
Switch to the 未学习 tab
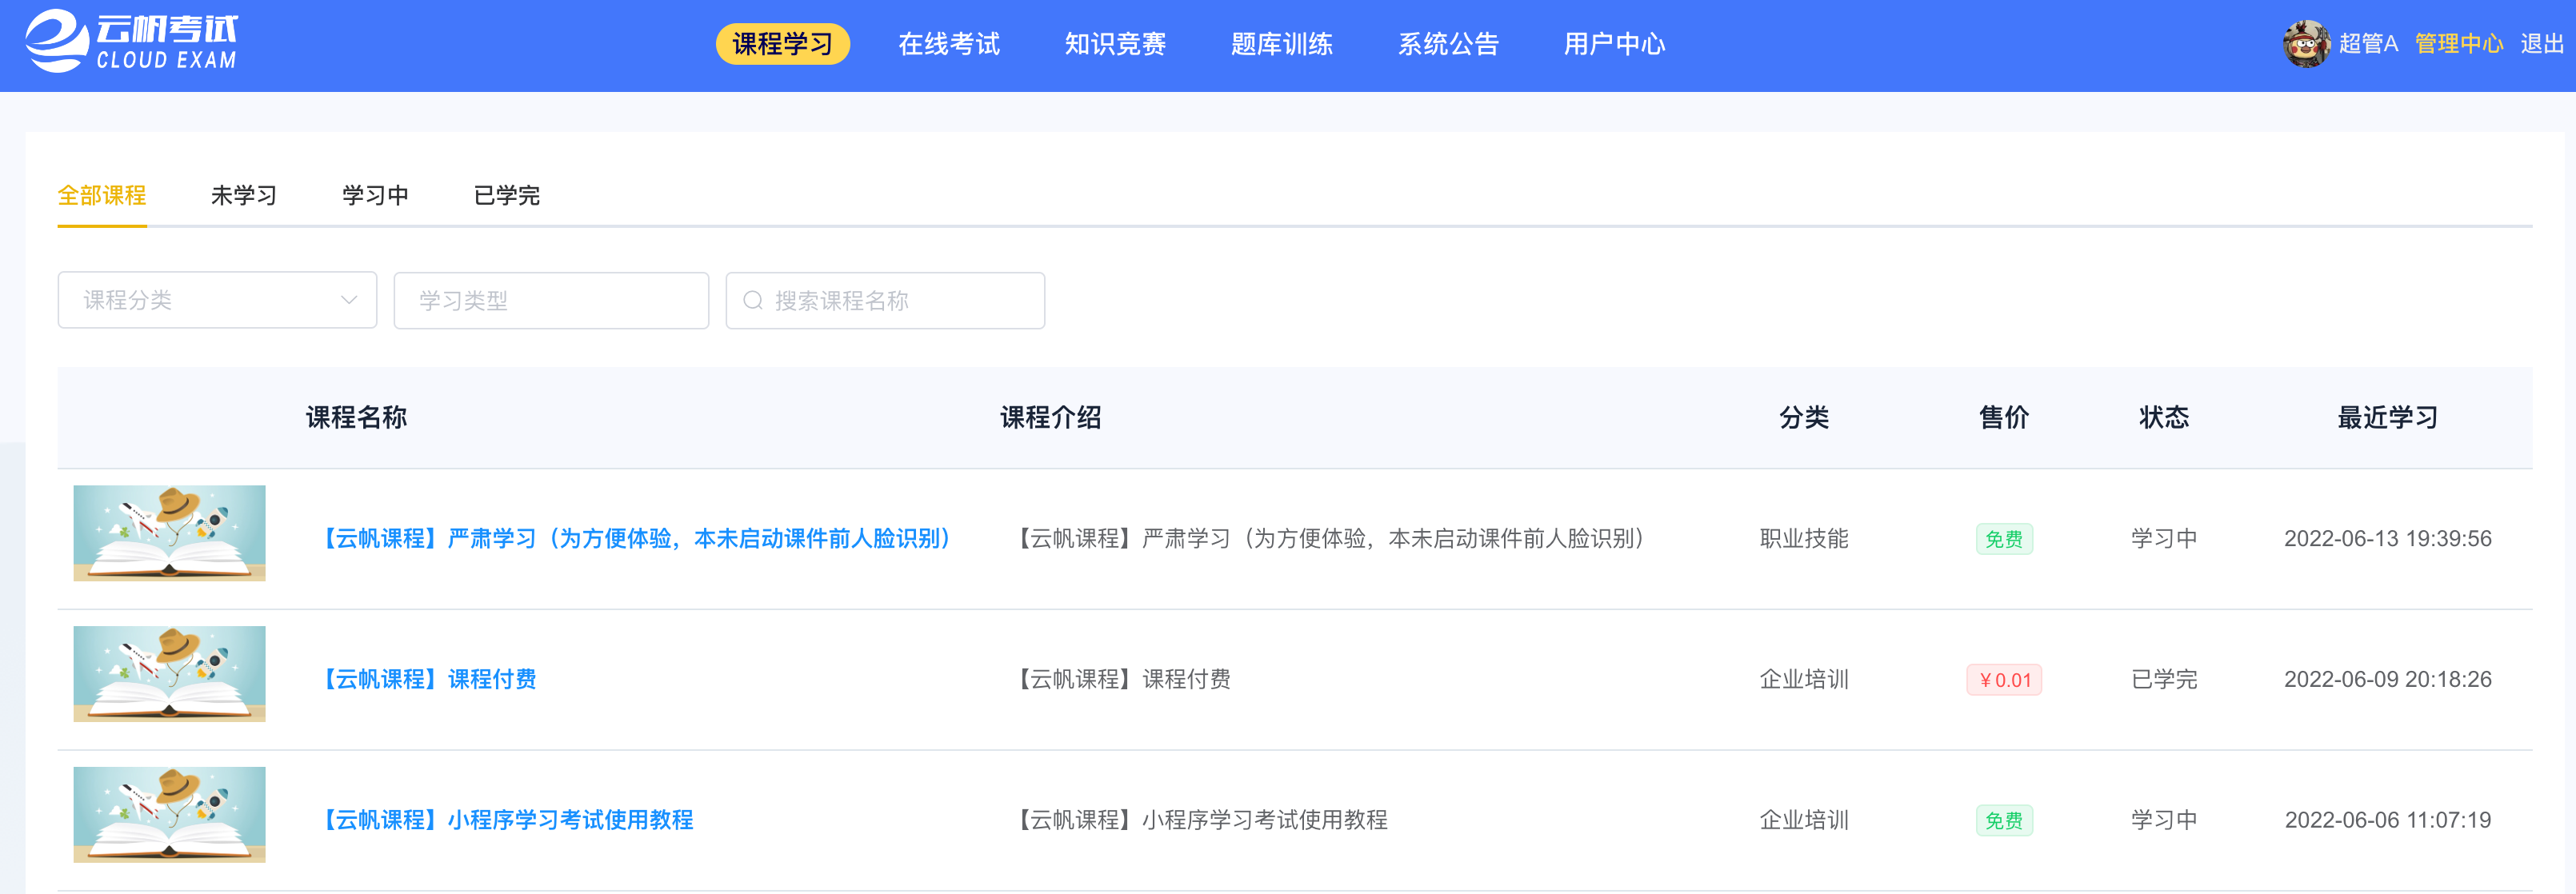pyautogui.click(x=243, y=195)
